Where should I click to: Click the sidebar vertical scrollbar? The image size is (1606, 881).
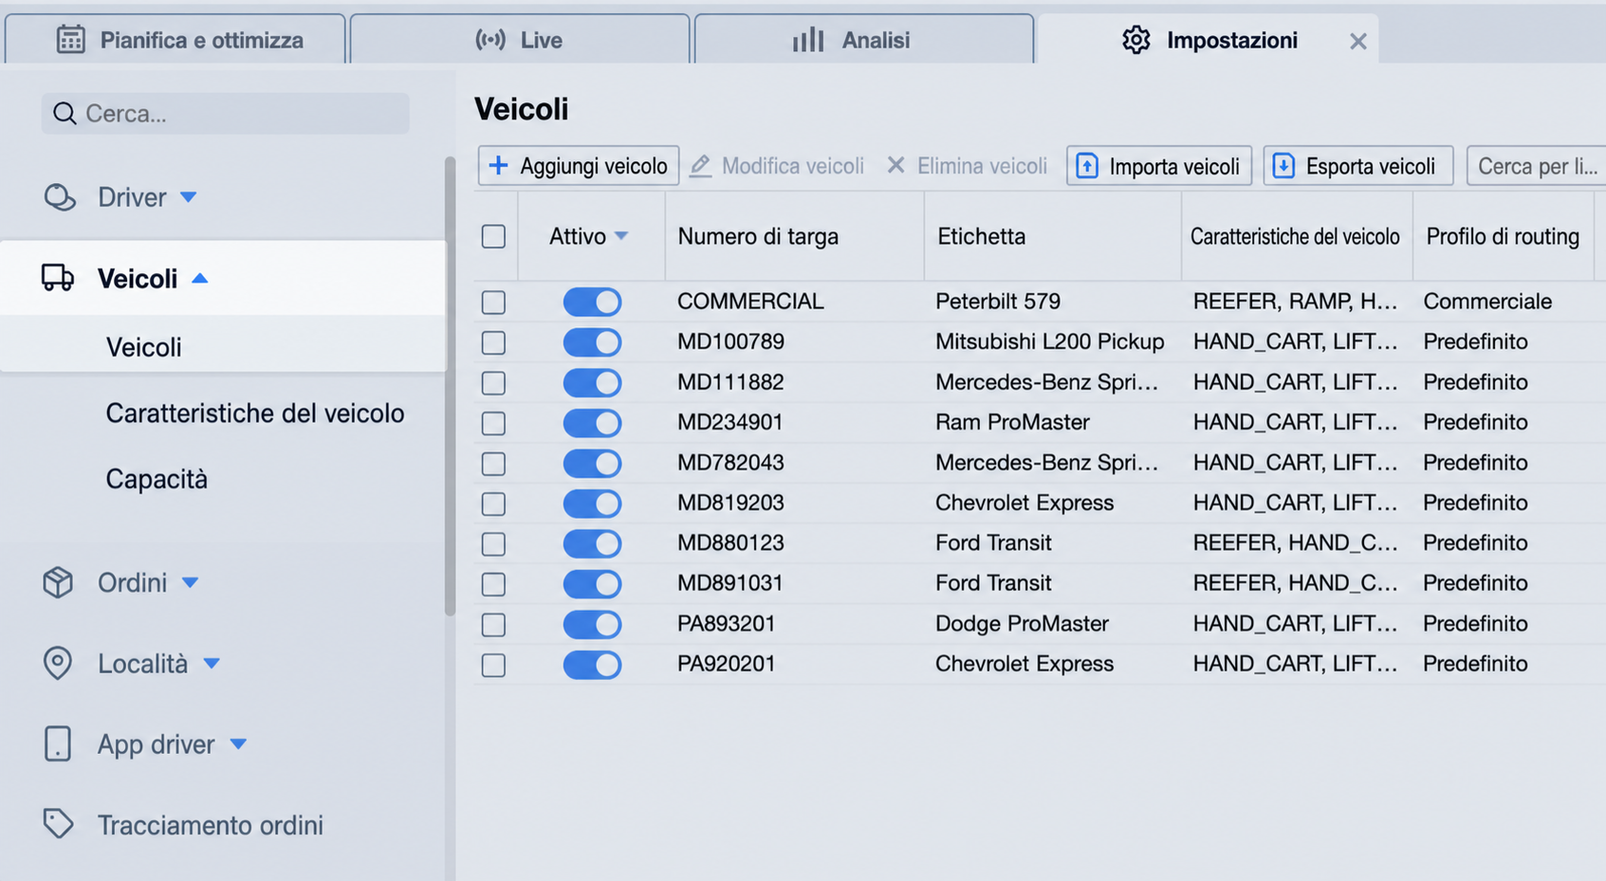450,386
